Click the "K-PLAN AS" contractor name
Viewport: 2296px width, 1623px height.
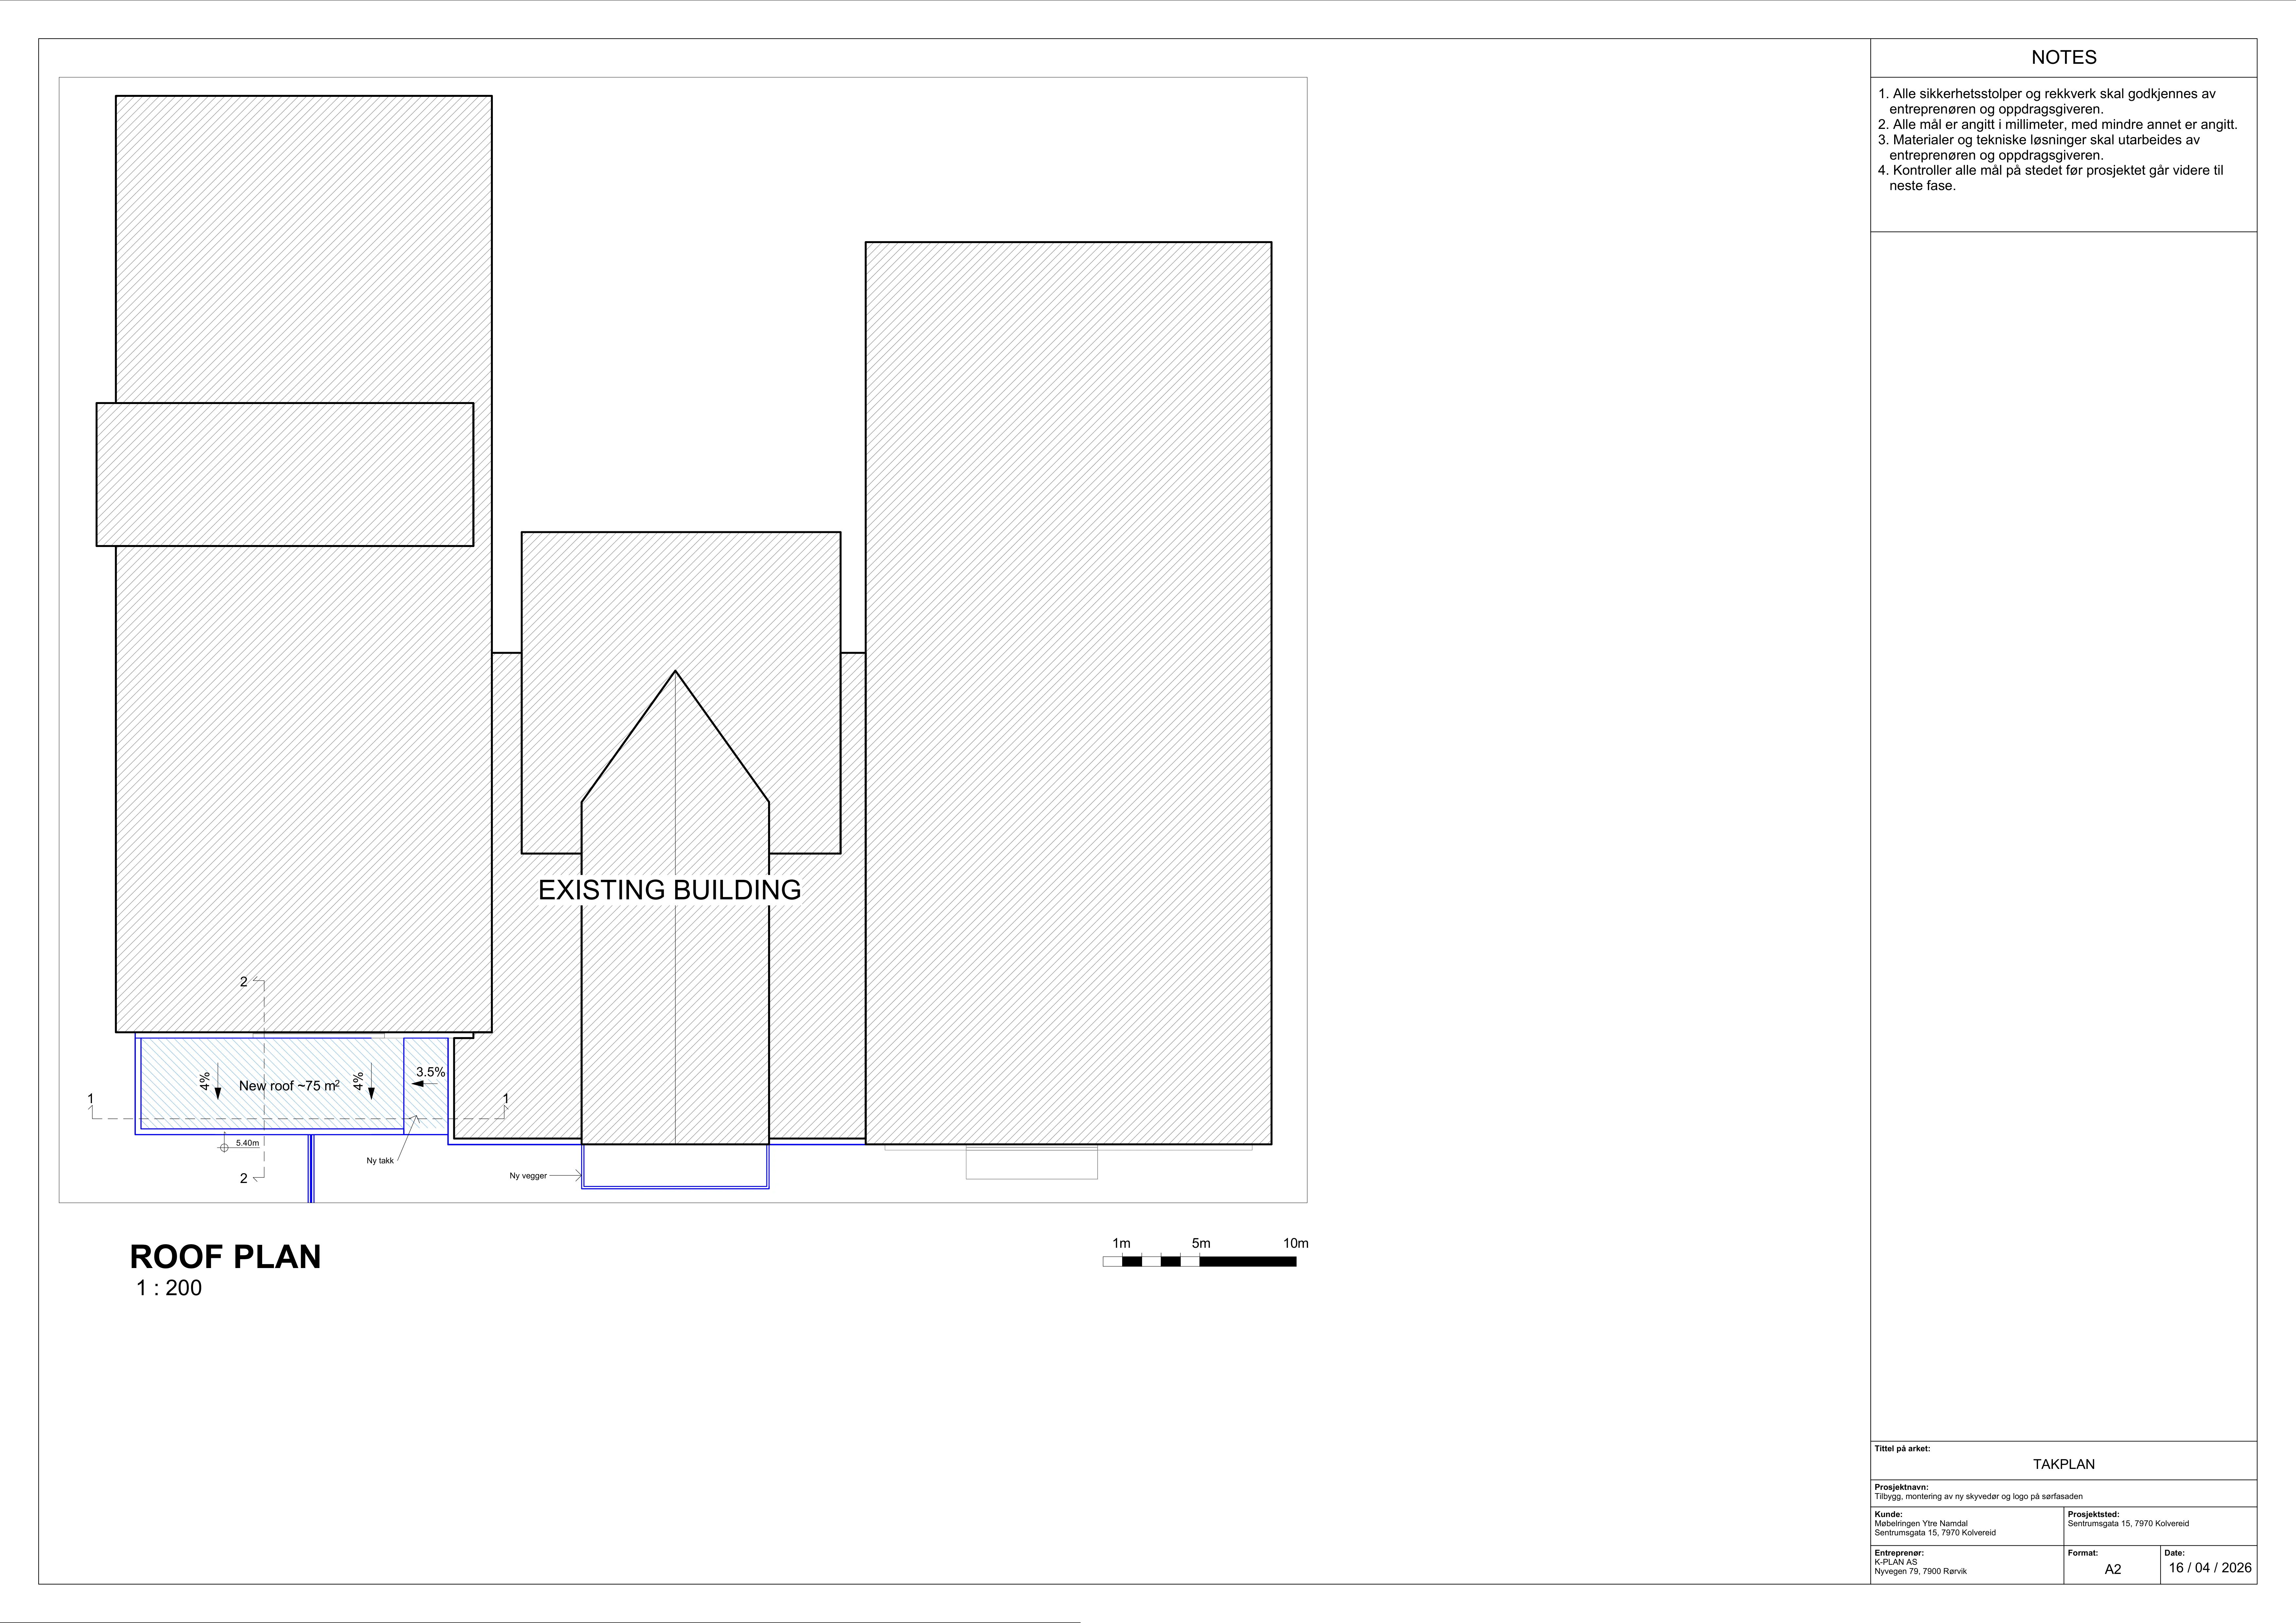[x=1896, y=1562]
